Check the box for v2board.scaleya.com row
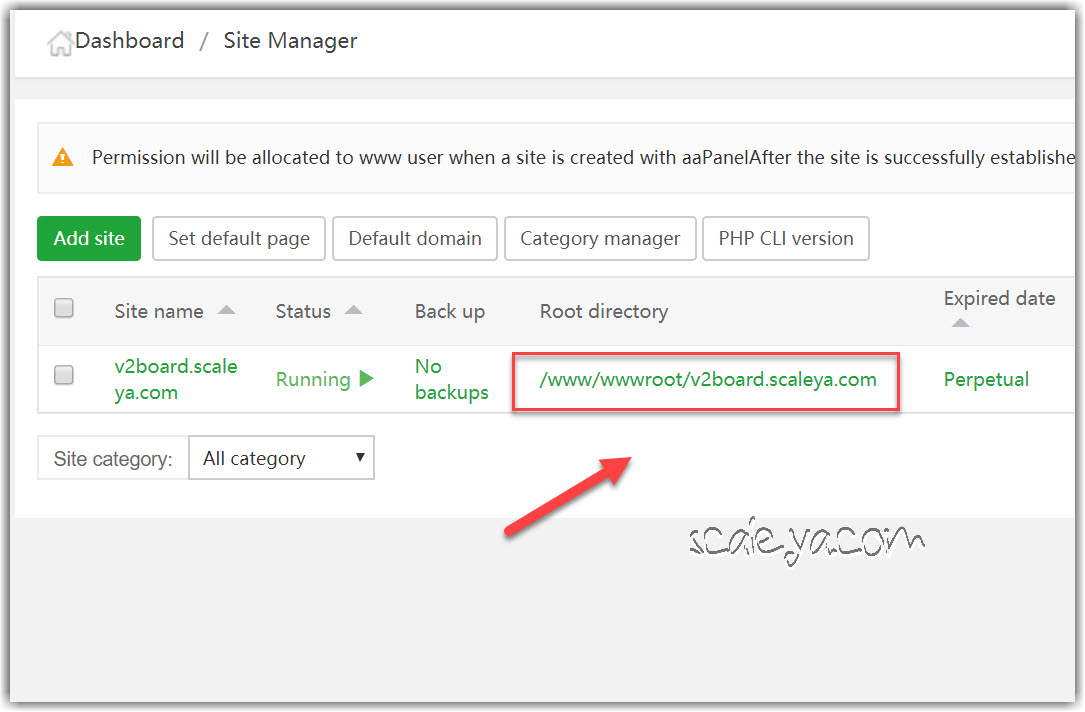This screenshot has height=712, width=1085. coord(64,376)
